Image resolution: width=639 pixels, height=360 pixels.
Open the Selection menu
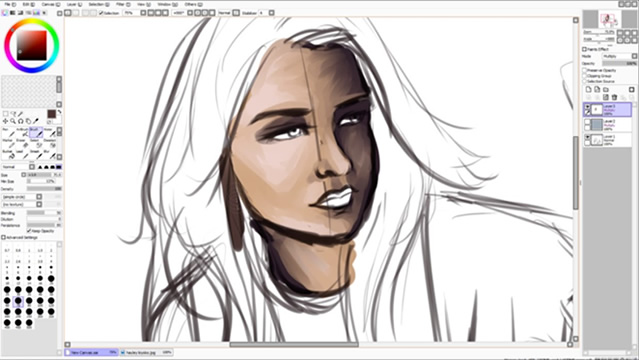99,4
